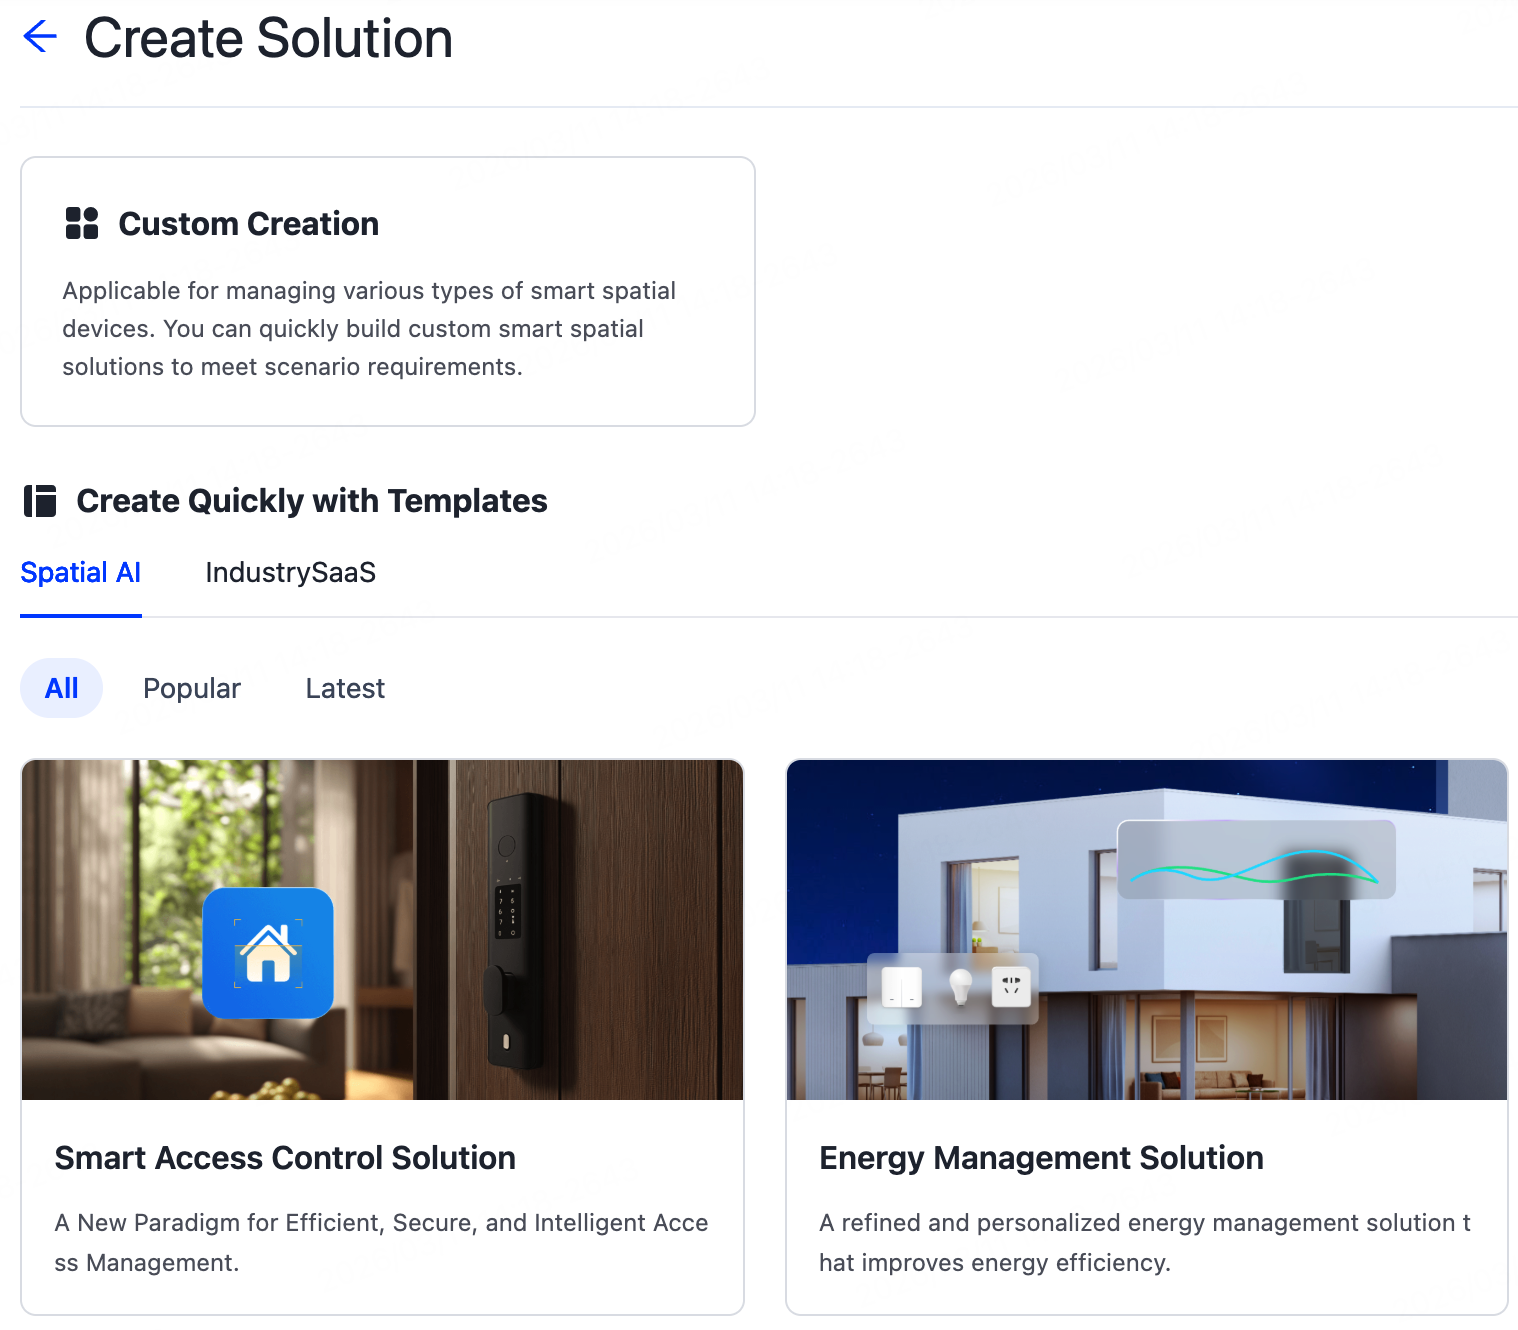Click the Create Quickly with Templates icon

click(x=41, y=500)
